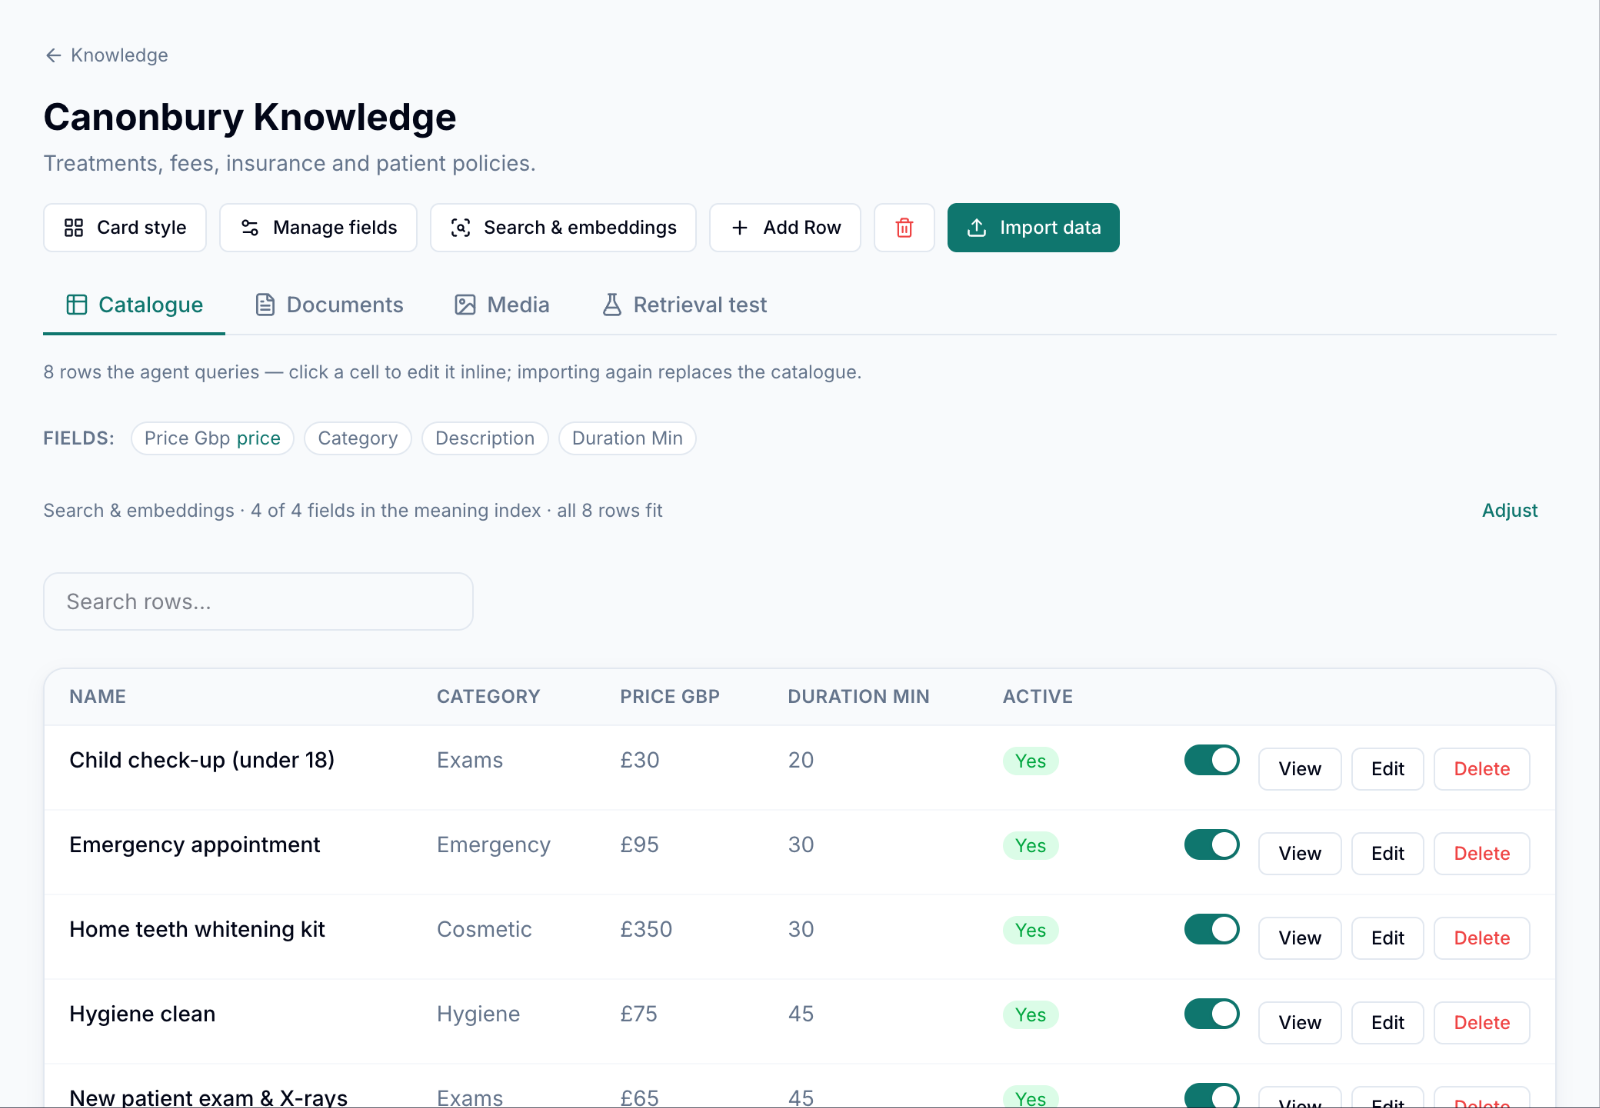This screenshot has height=1108, width=1600.
Task: Delete the Emergency appointment row
Action: point(1482,854)
